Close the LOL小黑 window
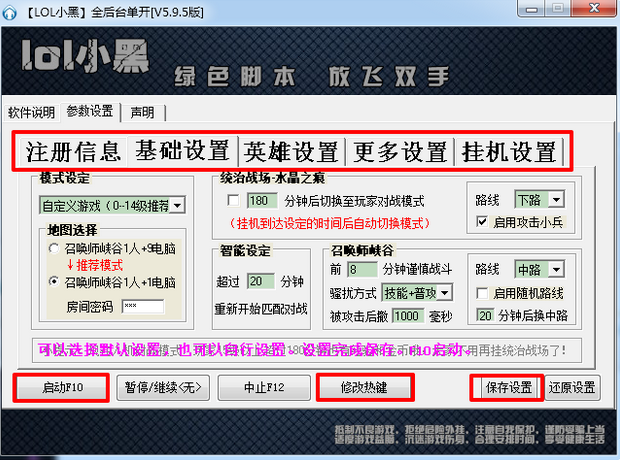This screenshot has height=460, width=620. tap(594, 9)
